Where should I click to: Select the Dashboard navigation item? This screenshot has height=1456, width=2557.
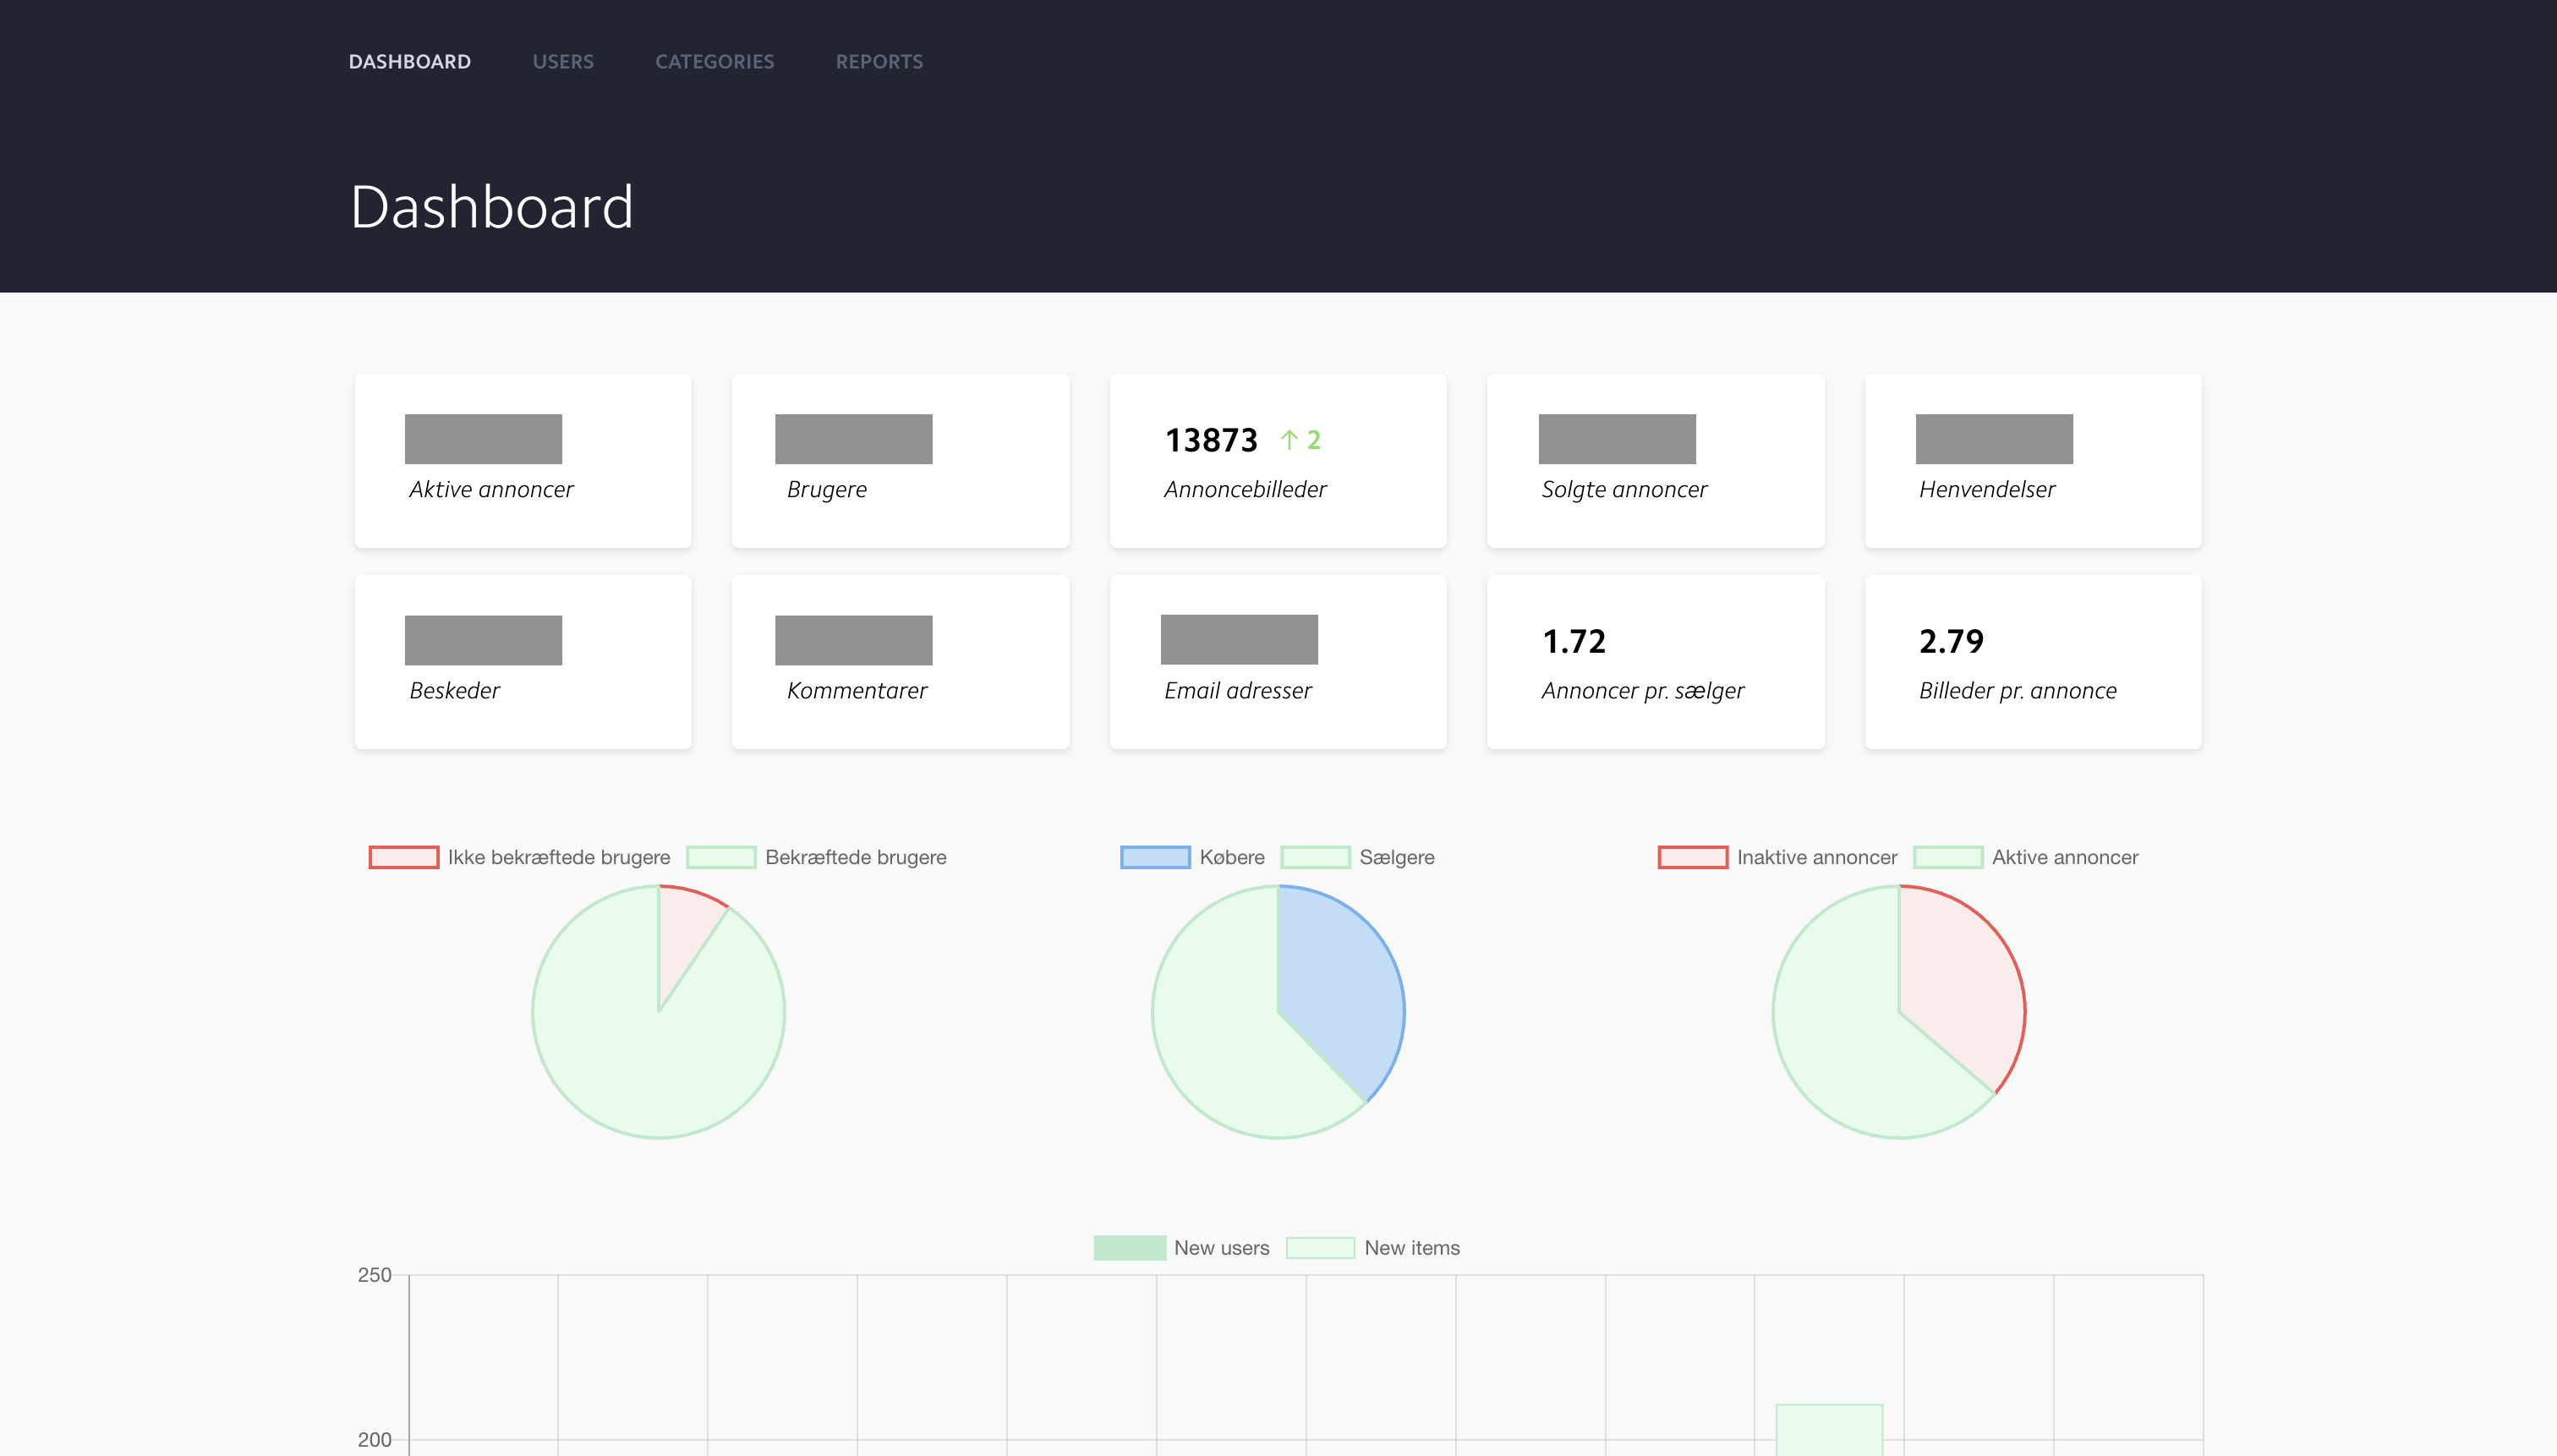click(x=409, y=62)
